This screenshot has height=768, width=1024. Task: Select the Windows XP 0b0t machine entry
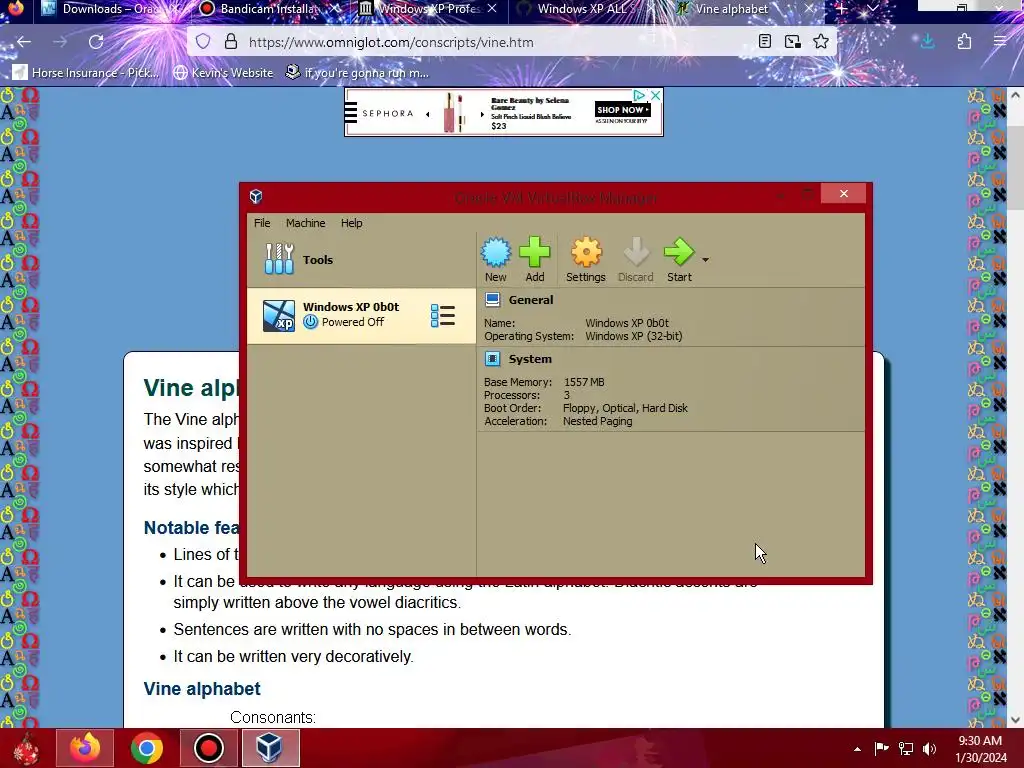tap(361, 315)
